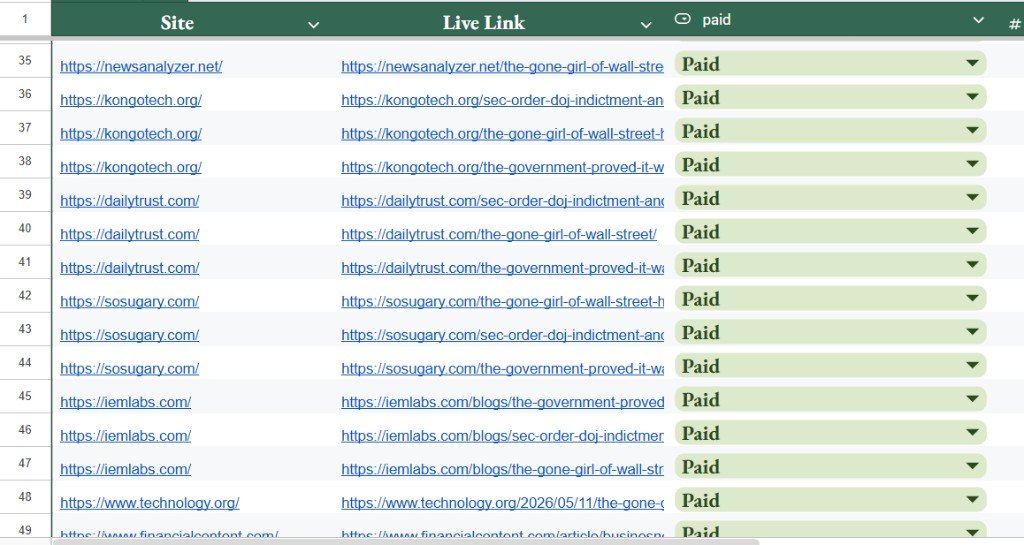Expand the Paid dropdown in row 43
Image resolution: width=1024 pixels, height=545 pixels.
(972, 332)
